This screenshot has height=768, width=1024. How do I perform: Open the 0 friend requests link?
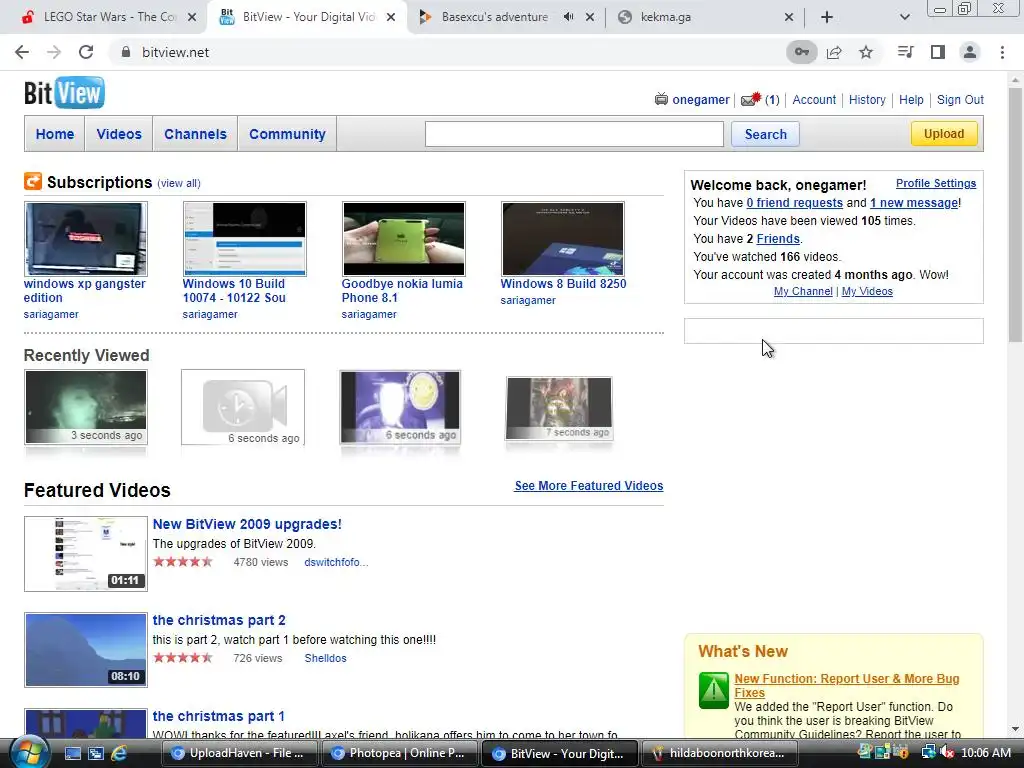pyautogui.click(x=794, y=202)
